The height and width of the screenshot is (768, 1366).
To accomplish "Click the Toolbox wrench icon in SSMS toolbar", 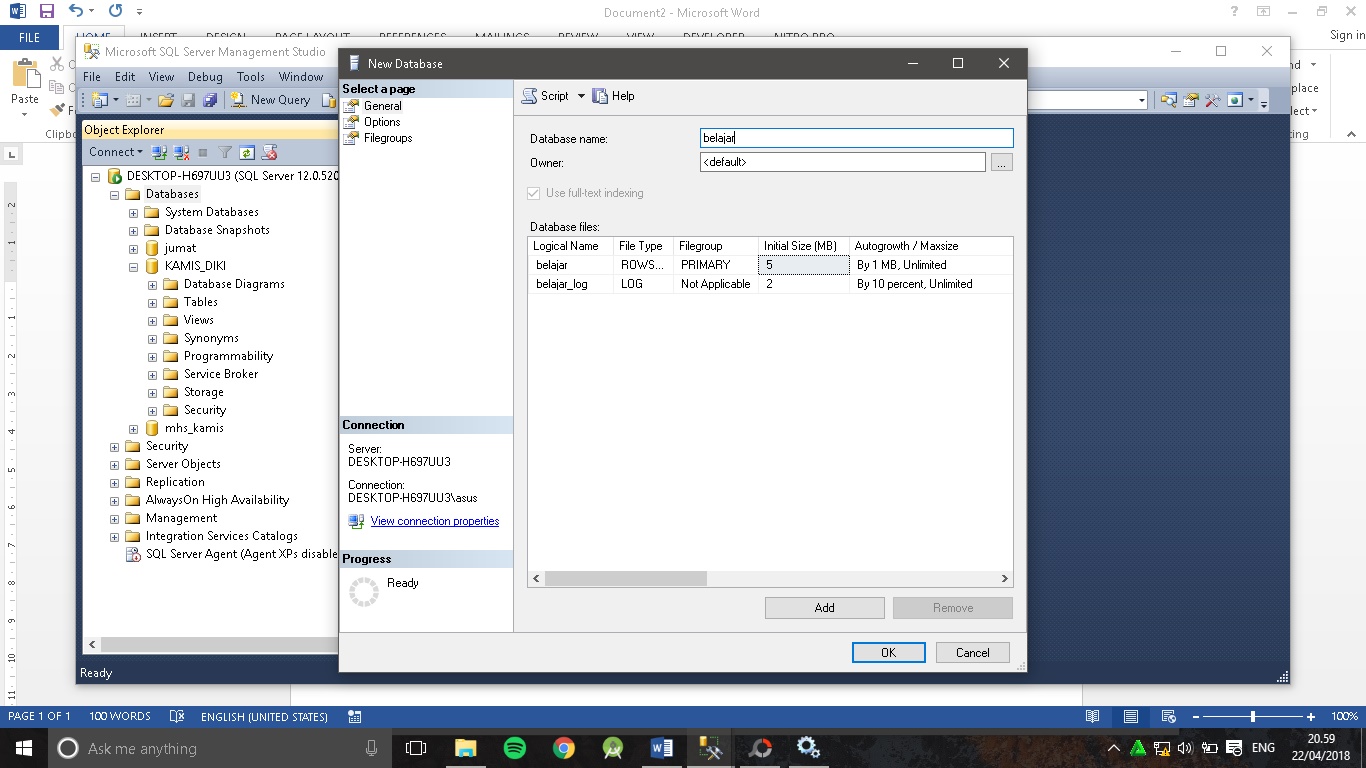I will [1212, 100].
